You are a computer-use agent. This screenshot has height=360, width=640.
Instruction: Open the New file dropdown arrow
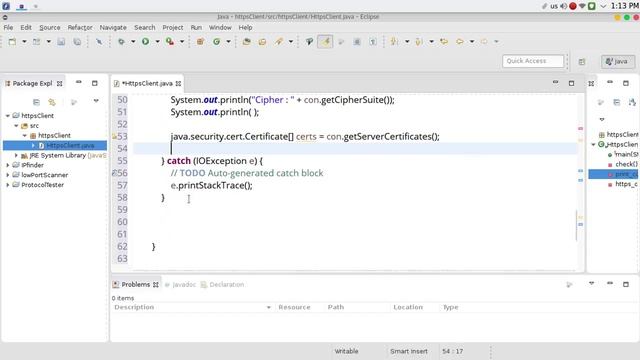pyautogui.click(x=24, y=42)
